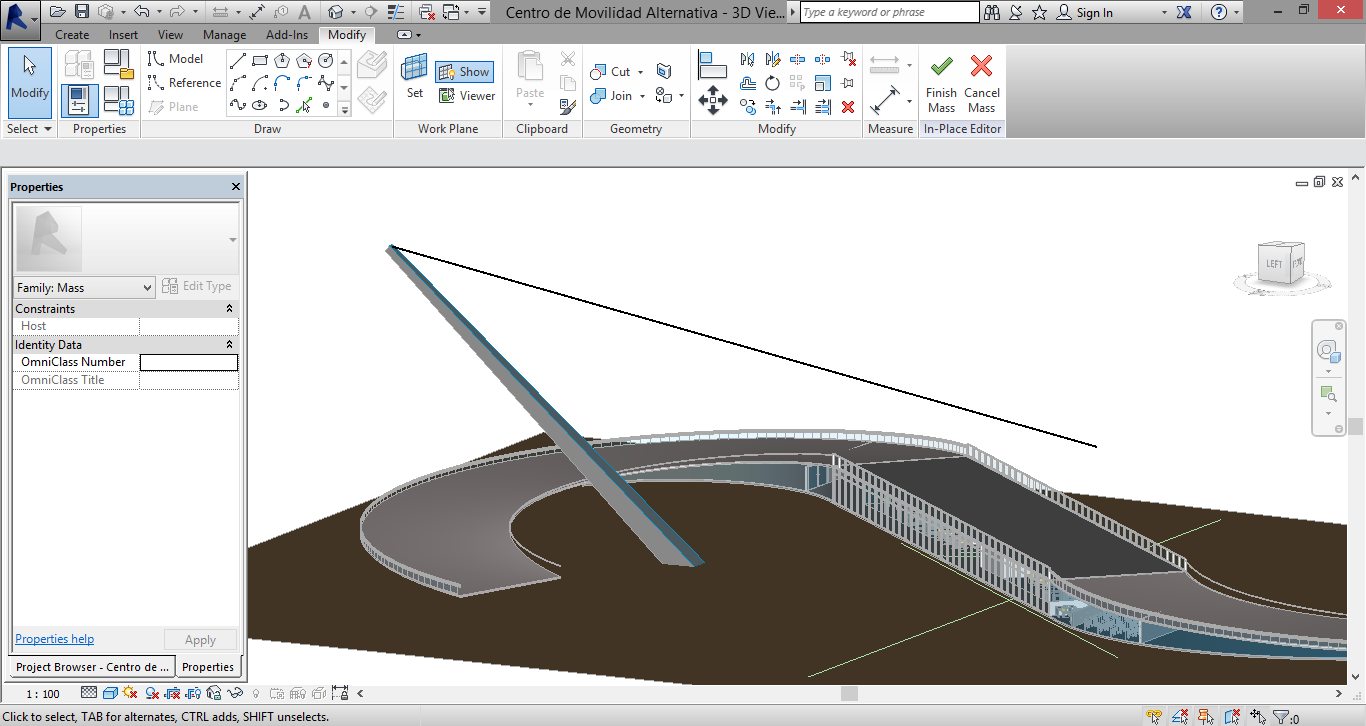This screenshot has width=1366, height=726.
Task: Open the work plane Viewer
Action: tap(466, 96)
